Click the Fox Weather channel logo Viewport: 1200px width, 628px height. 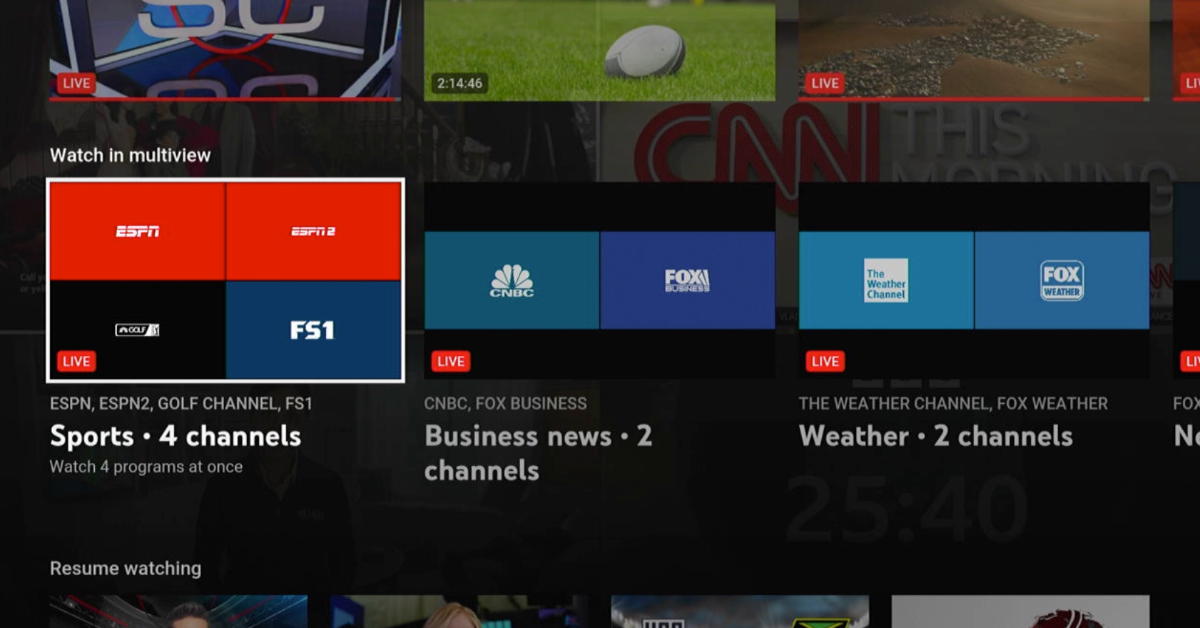coord(1062,281)
